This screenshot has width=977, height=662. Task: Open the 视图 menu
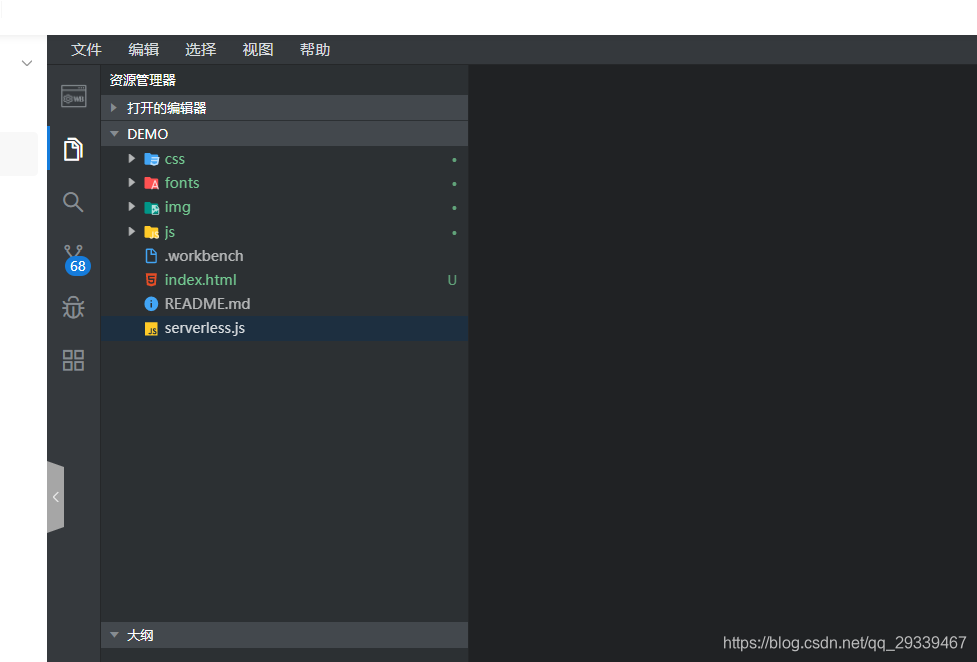point(258,50)
